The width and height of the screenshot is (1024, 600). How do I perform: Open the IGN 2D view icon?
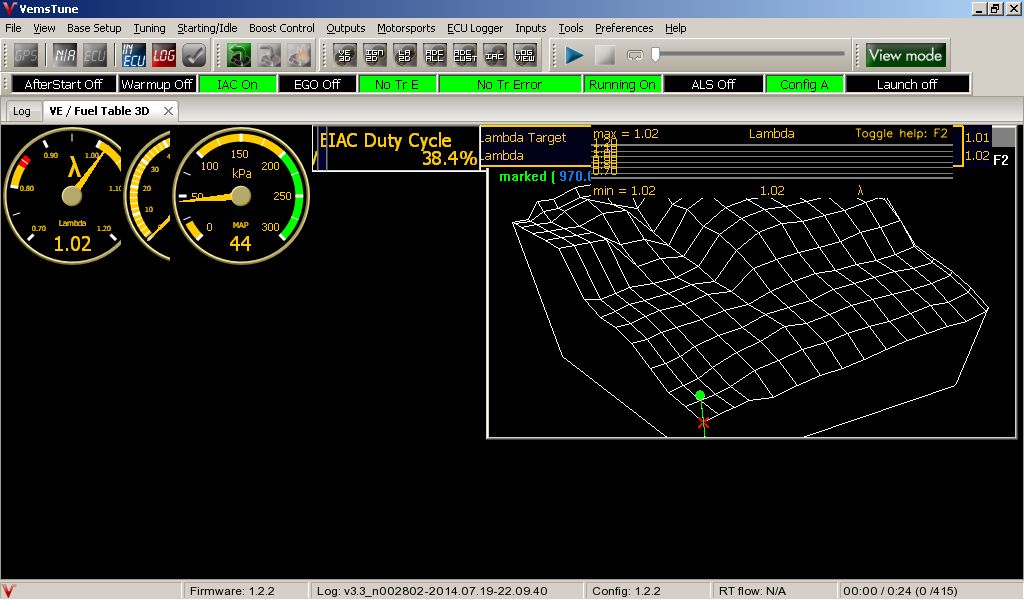tap(374, 55)
